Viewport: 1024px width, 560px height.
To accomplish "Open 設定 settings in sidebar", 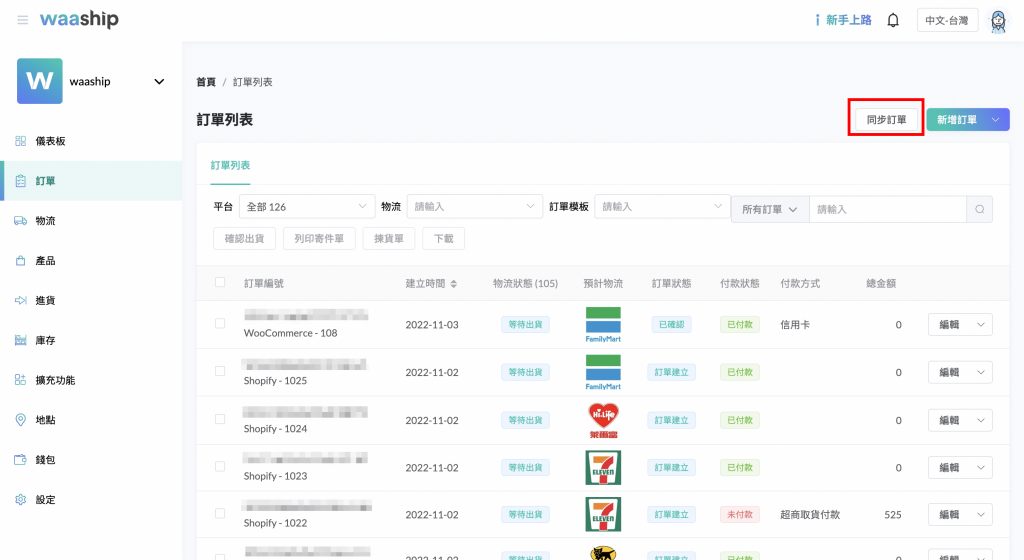I will click(45, 499).
